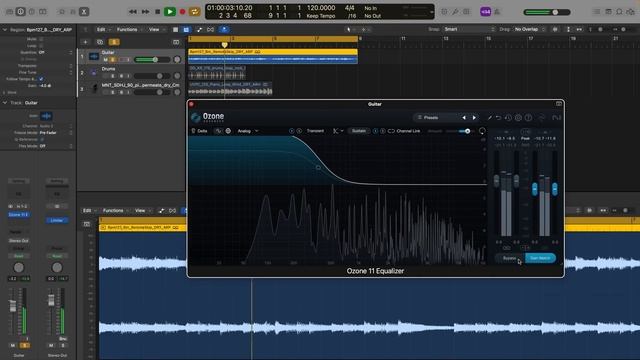Click the purple Count-in button
The height and width of the screenshot is (360, 640).
coord(485,12)
